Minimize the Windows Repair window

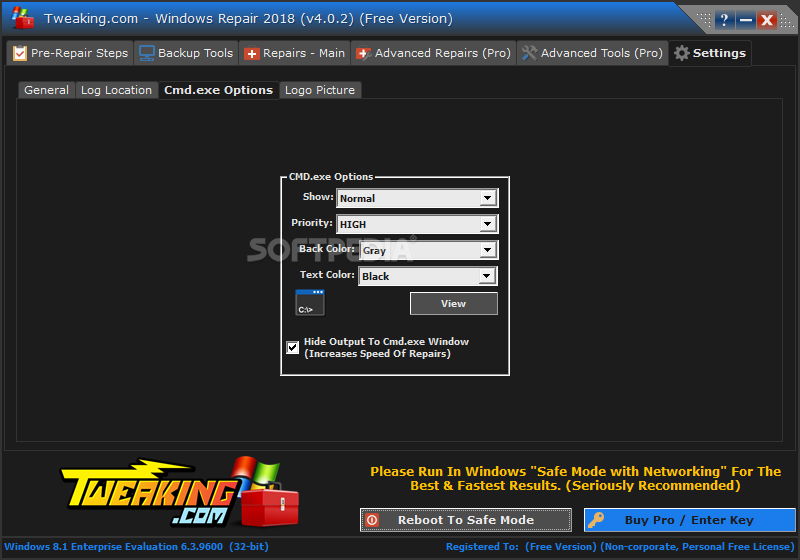745,20
